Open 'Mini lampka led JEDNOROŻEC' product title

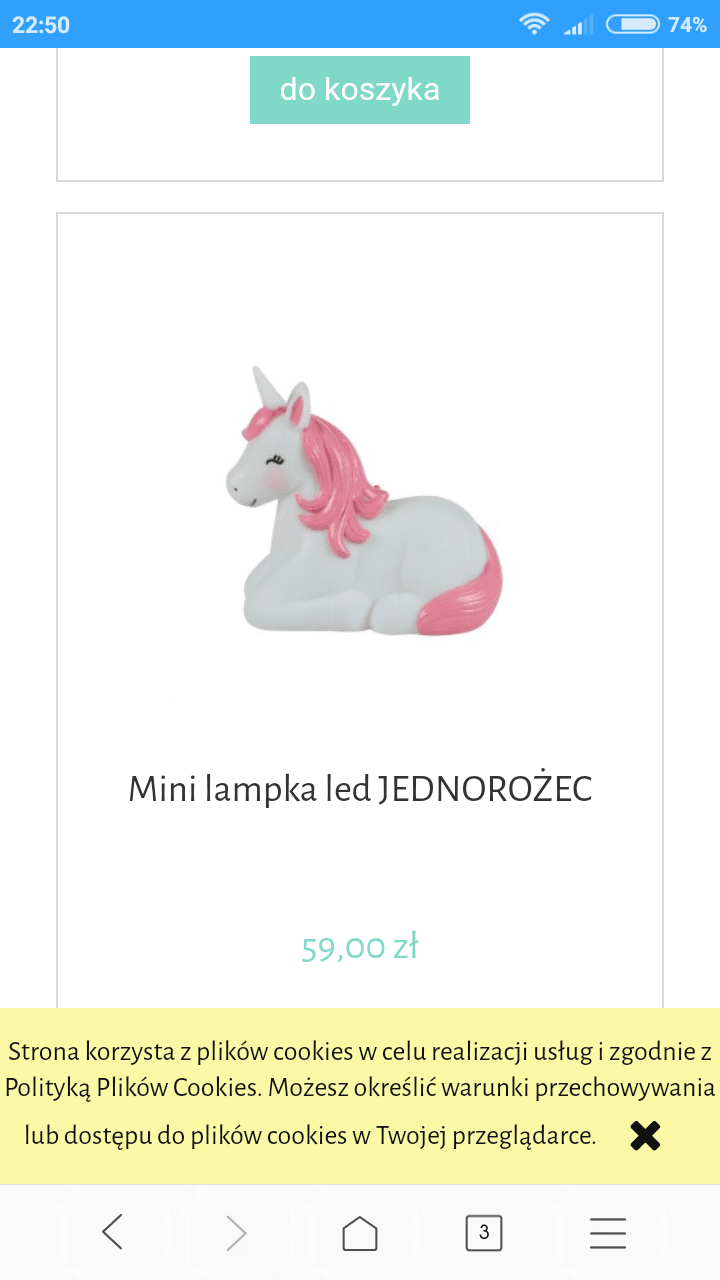[360, 789]
